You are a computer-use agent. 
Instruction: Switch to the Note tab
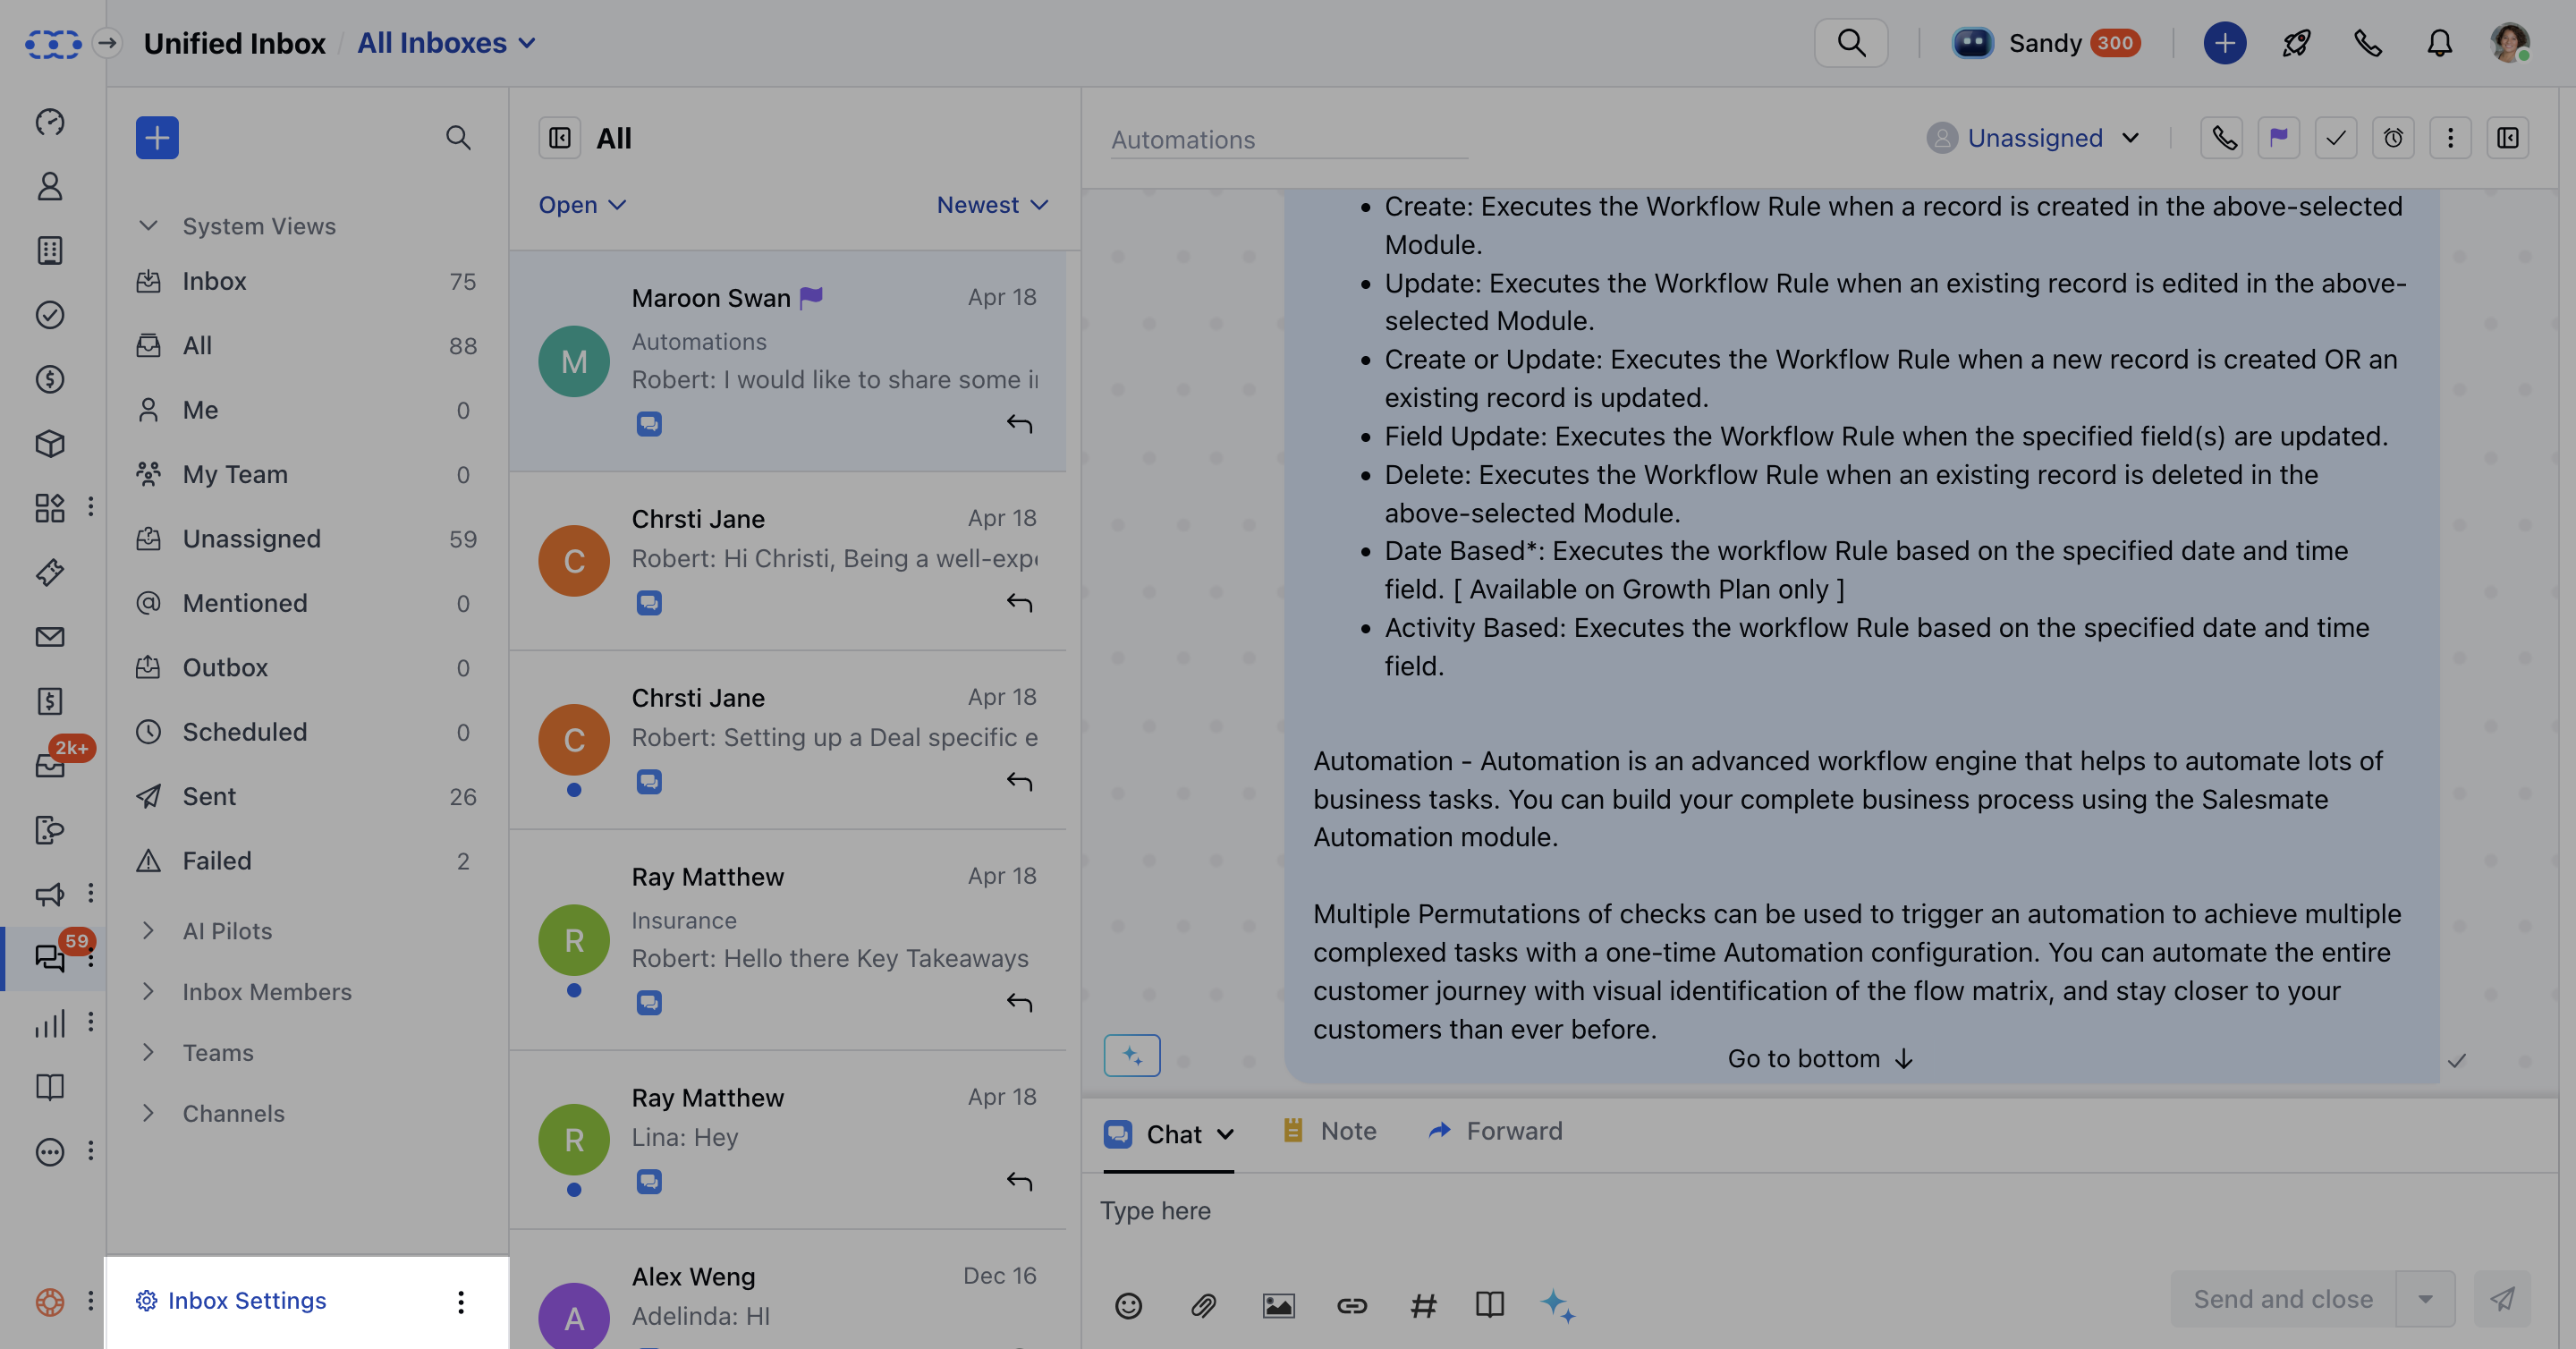pos(1329,1131)
